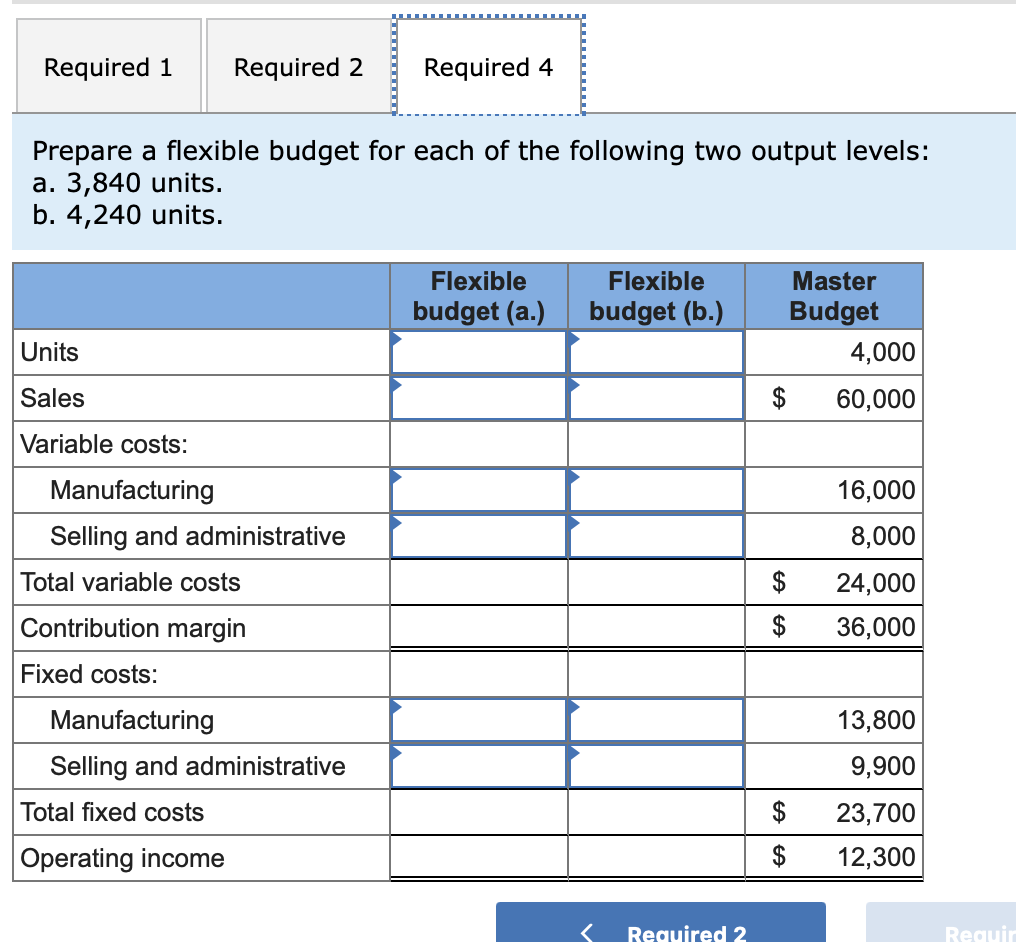Click Selling and administrative fixed input for budget (a.)
The width and height of the screenshot is (1016, 942).
tap(478, 765)
